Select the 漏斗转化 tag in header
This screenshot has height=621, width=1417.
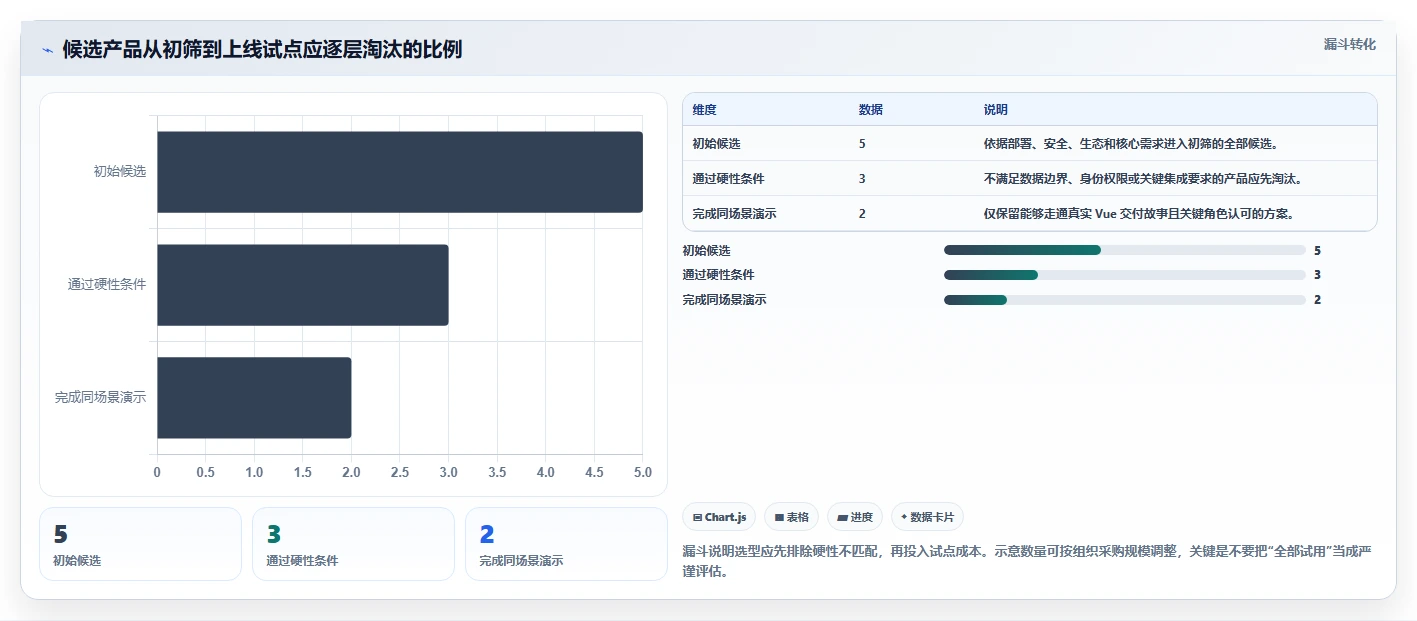click(1349, 44)
